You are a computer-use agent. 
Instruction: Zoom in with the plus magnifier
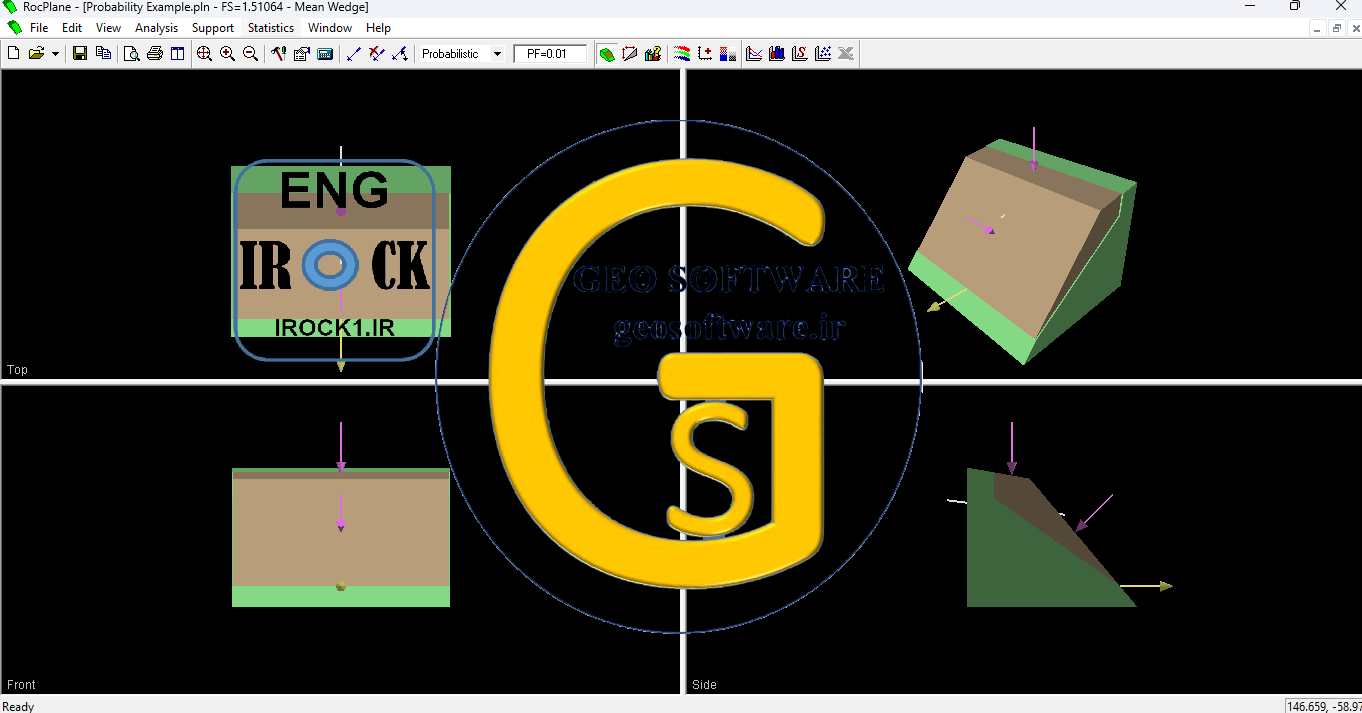tap(228, 53)
